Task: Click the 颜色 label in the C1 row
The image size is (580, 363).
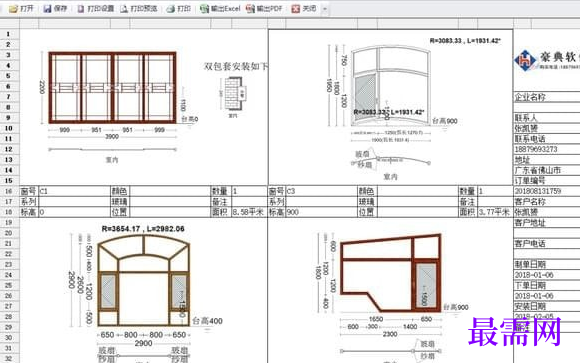Action: [120, 191]
